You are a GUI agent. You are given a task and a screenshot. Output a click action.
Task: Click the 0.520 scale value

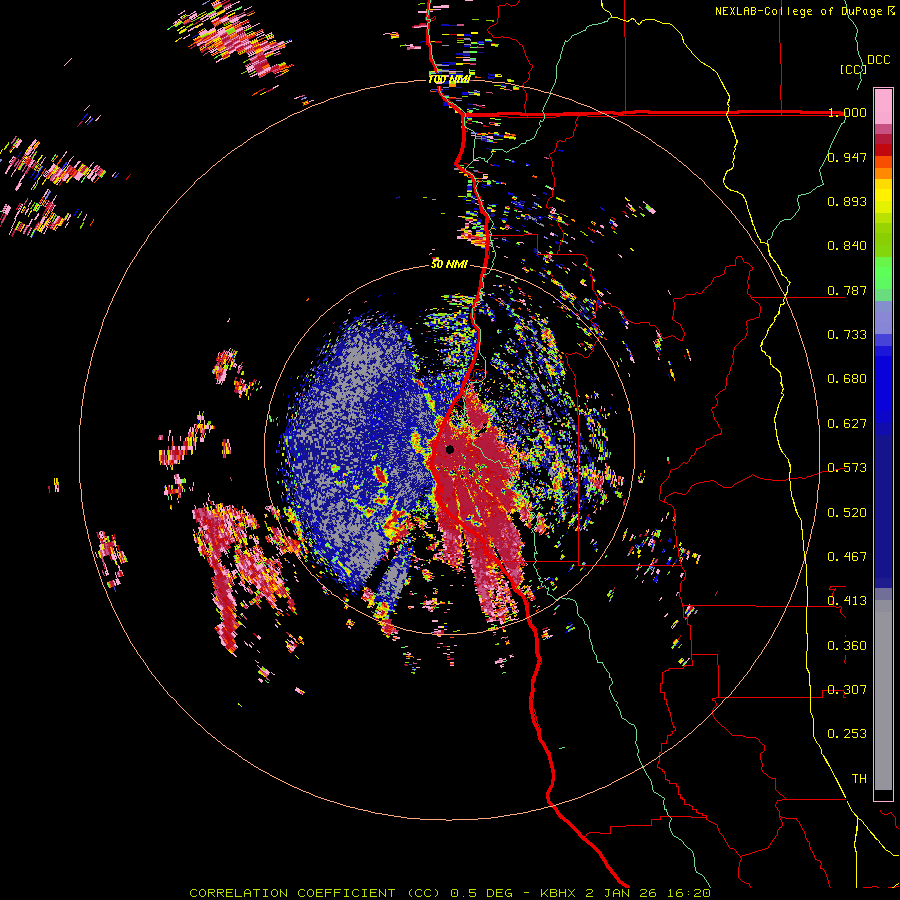pyautogui.click(x=847, y=513)
